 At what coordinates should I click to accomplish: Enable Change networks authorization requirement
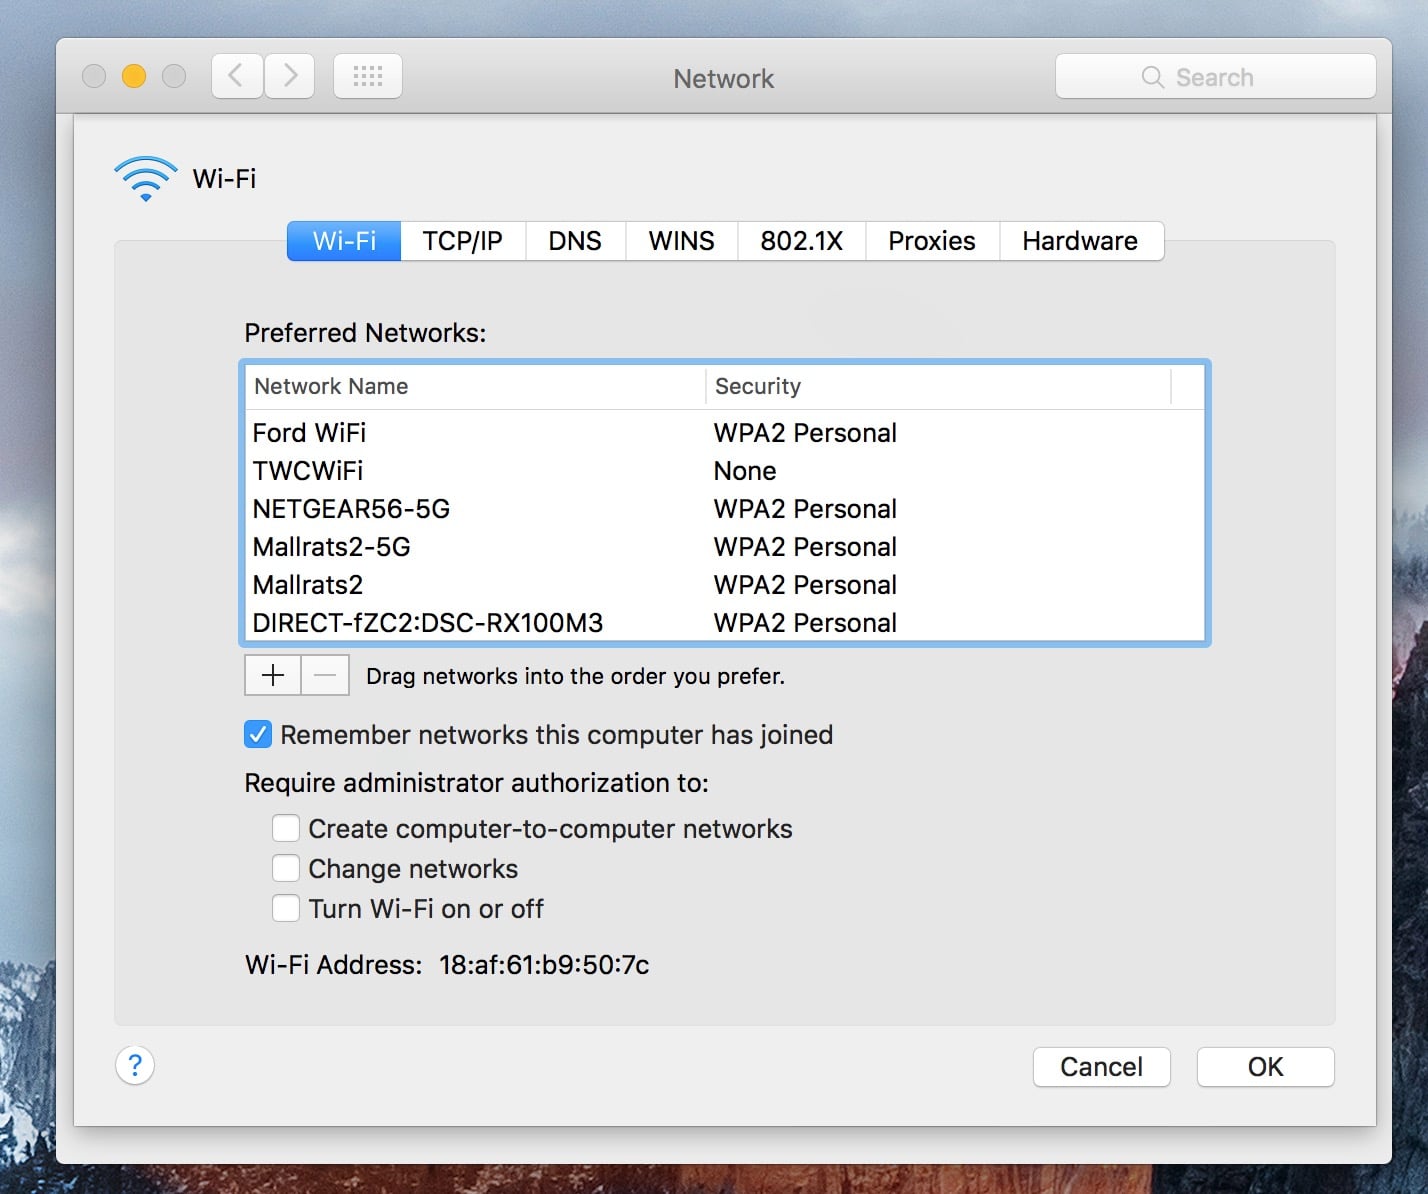(285, 868)
